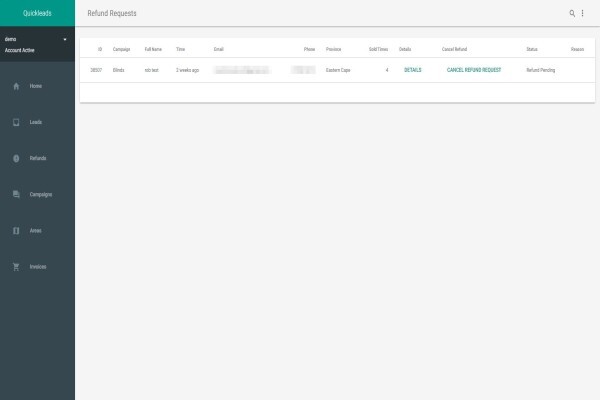Click the Cancel Refund column header

coord(454,49)
